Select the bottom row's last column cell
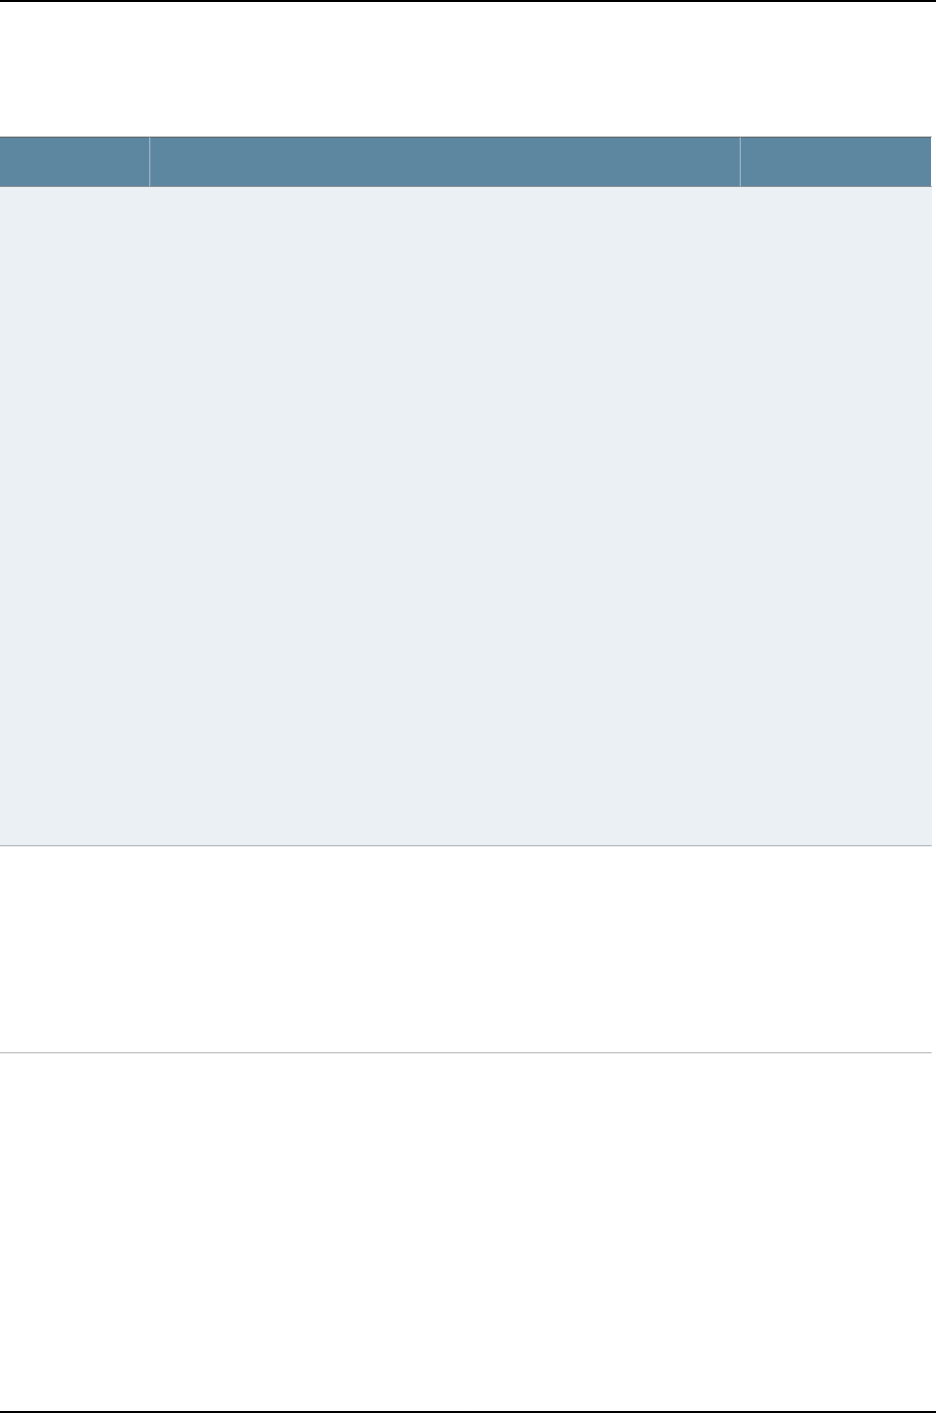 (x=836, y=1231)
